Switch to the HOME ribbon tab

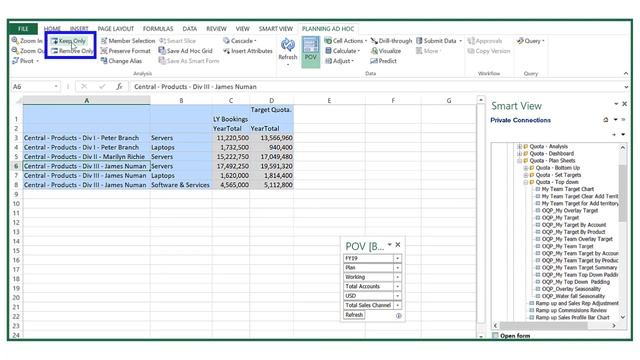click(x=52, y=29)
